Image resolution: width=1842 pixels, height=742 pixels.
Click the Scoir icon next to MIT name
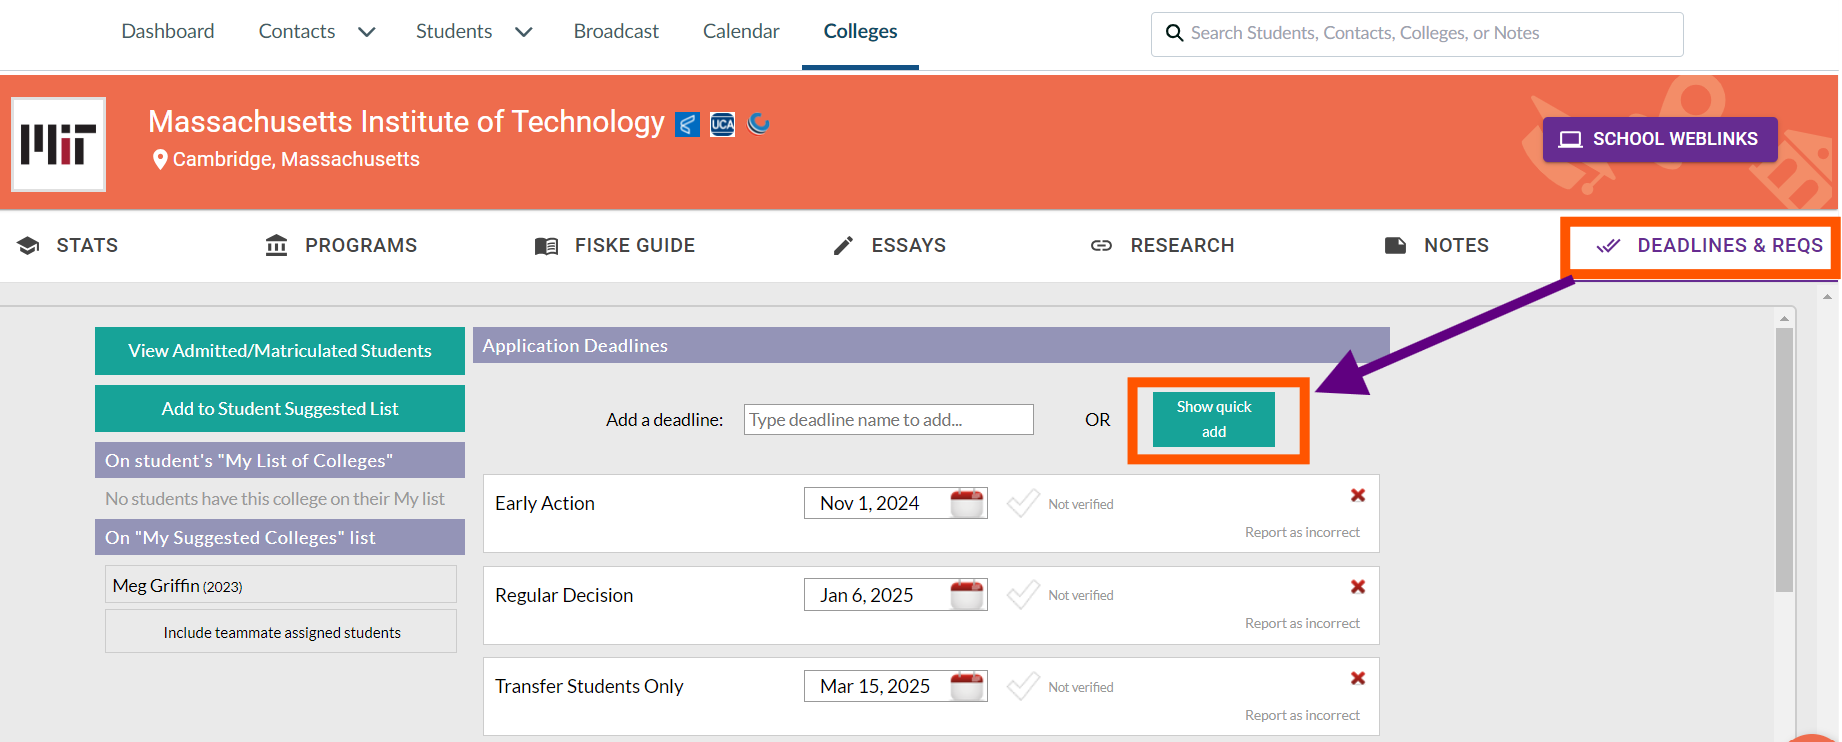(687, 125)
